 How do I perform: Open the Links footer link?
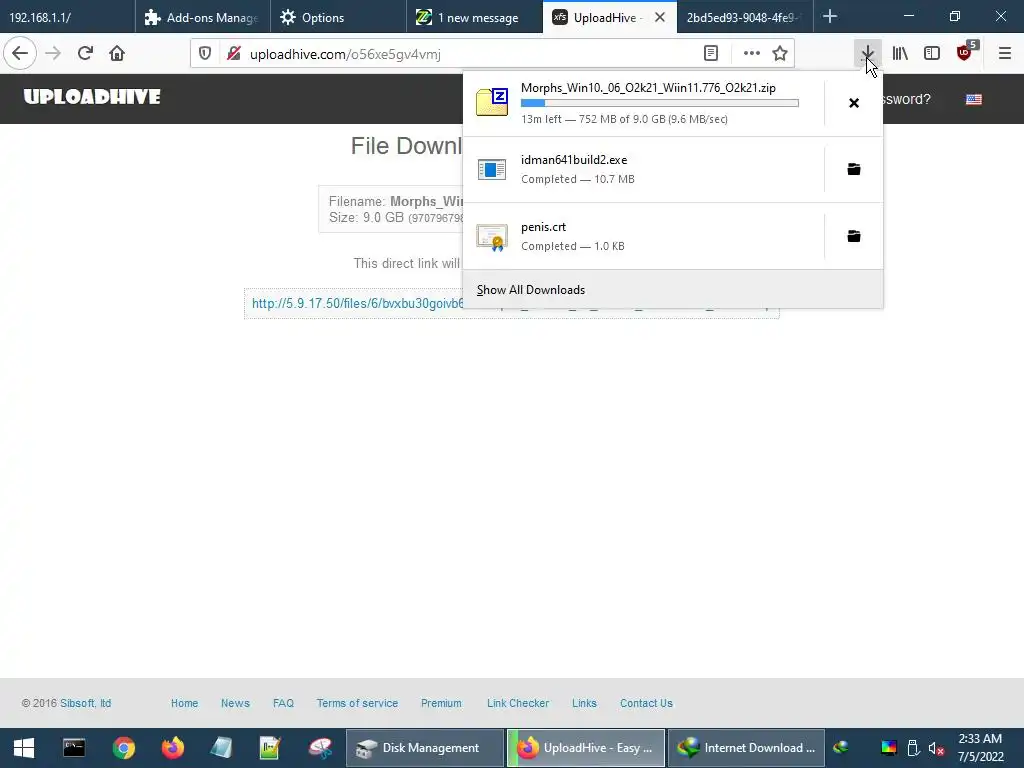(584, 703)
